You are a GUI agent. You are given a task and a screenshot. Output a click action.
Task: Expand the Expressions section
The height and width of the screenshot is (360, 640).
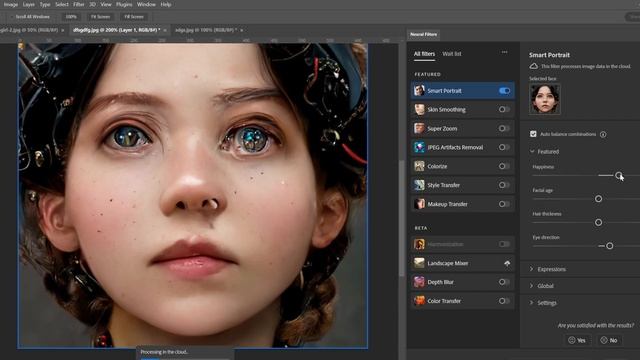531,269
